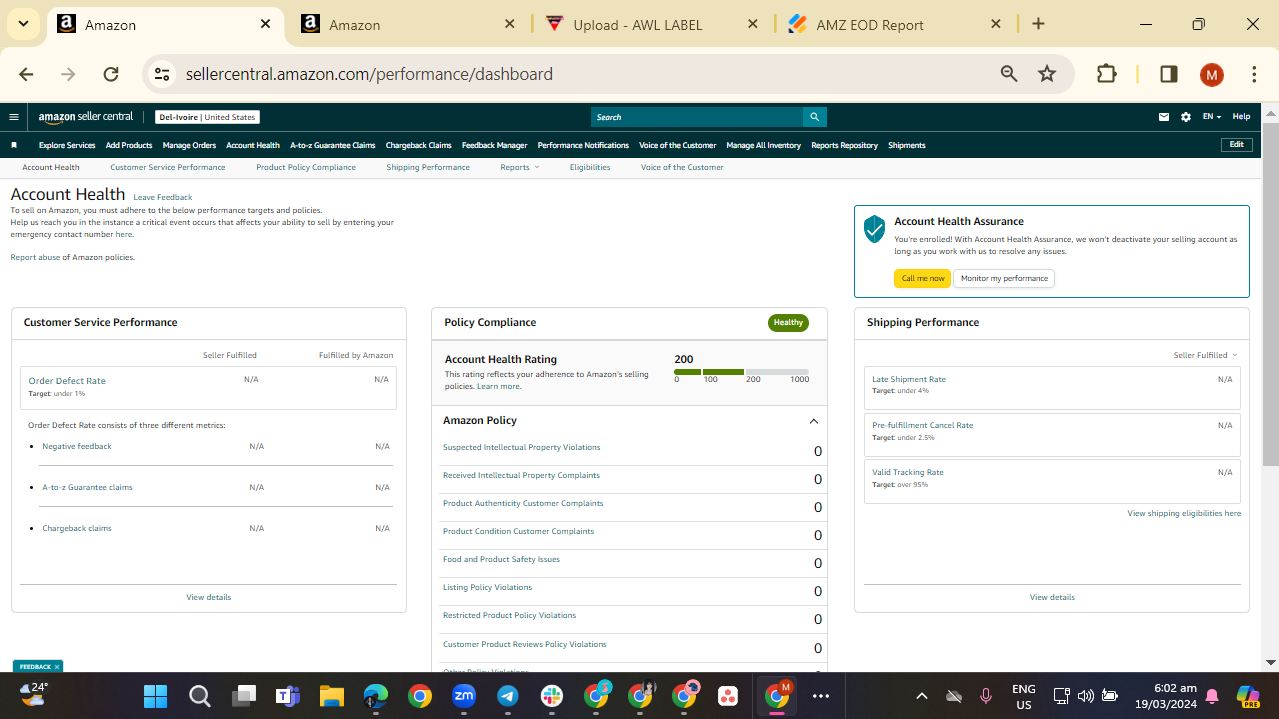Click View details under Shipping Performance
Screen dimensions: 1279x719
tap(1052, 597)
